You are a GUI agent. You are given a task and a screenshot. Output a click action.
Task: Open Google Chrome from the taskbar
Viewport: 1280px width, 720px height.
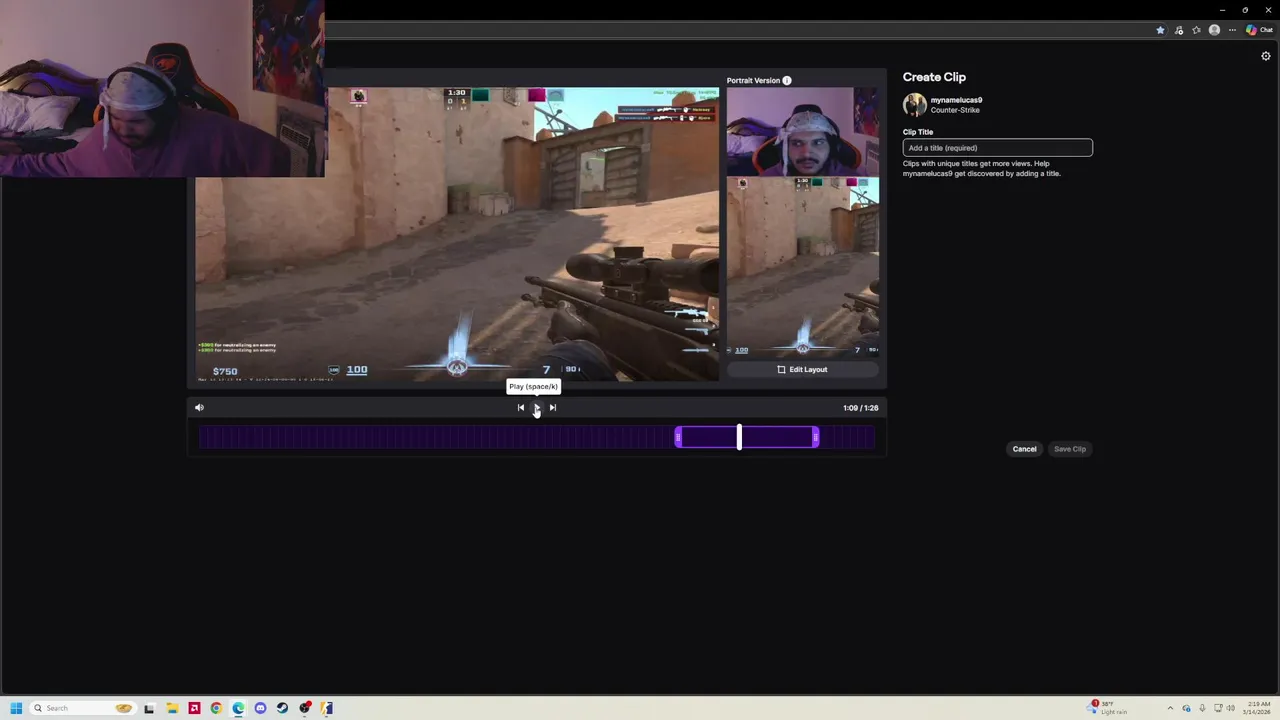[216, 708]
